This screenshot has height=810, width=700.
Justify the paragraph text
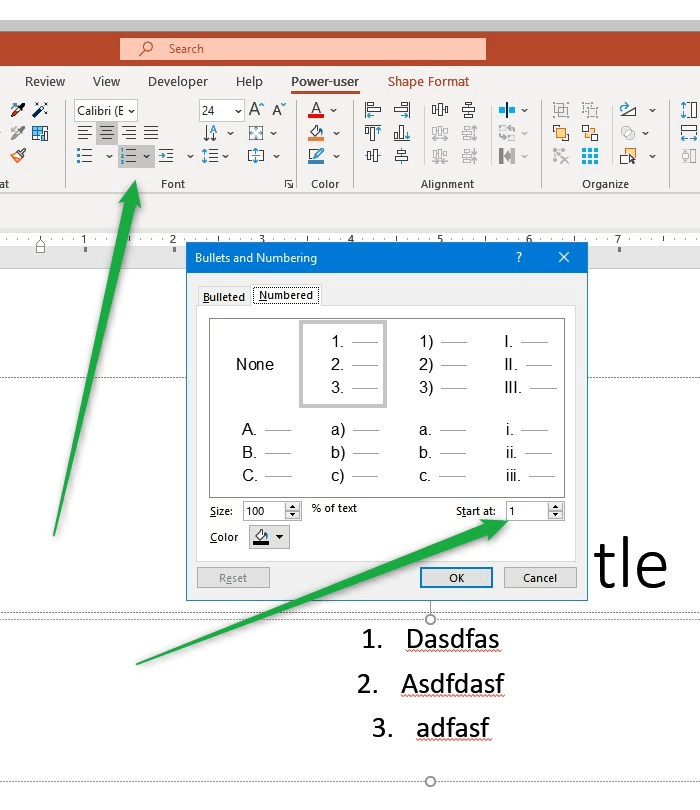(x=151, y=133)
